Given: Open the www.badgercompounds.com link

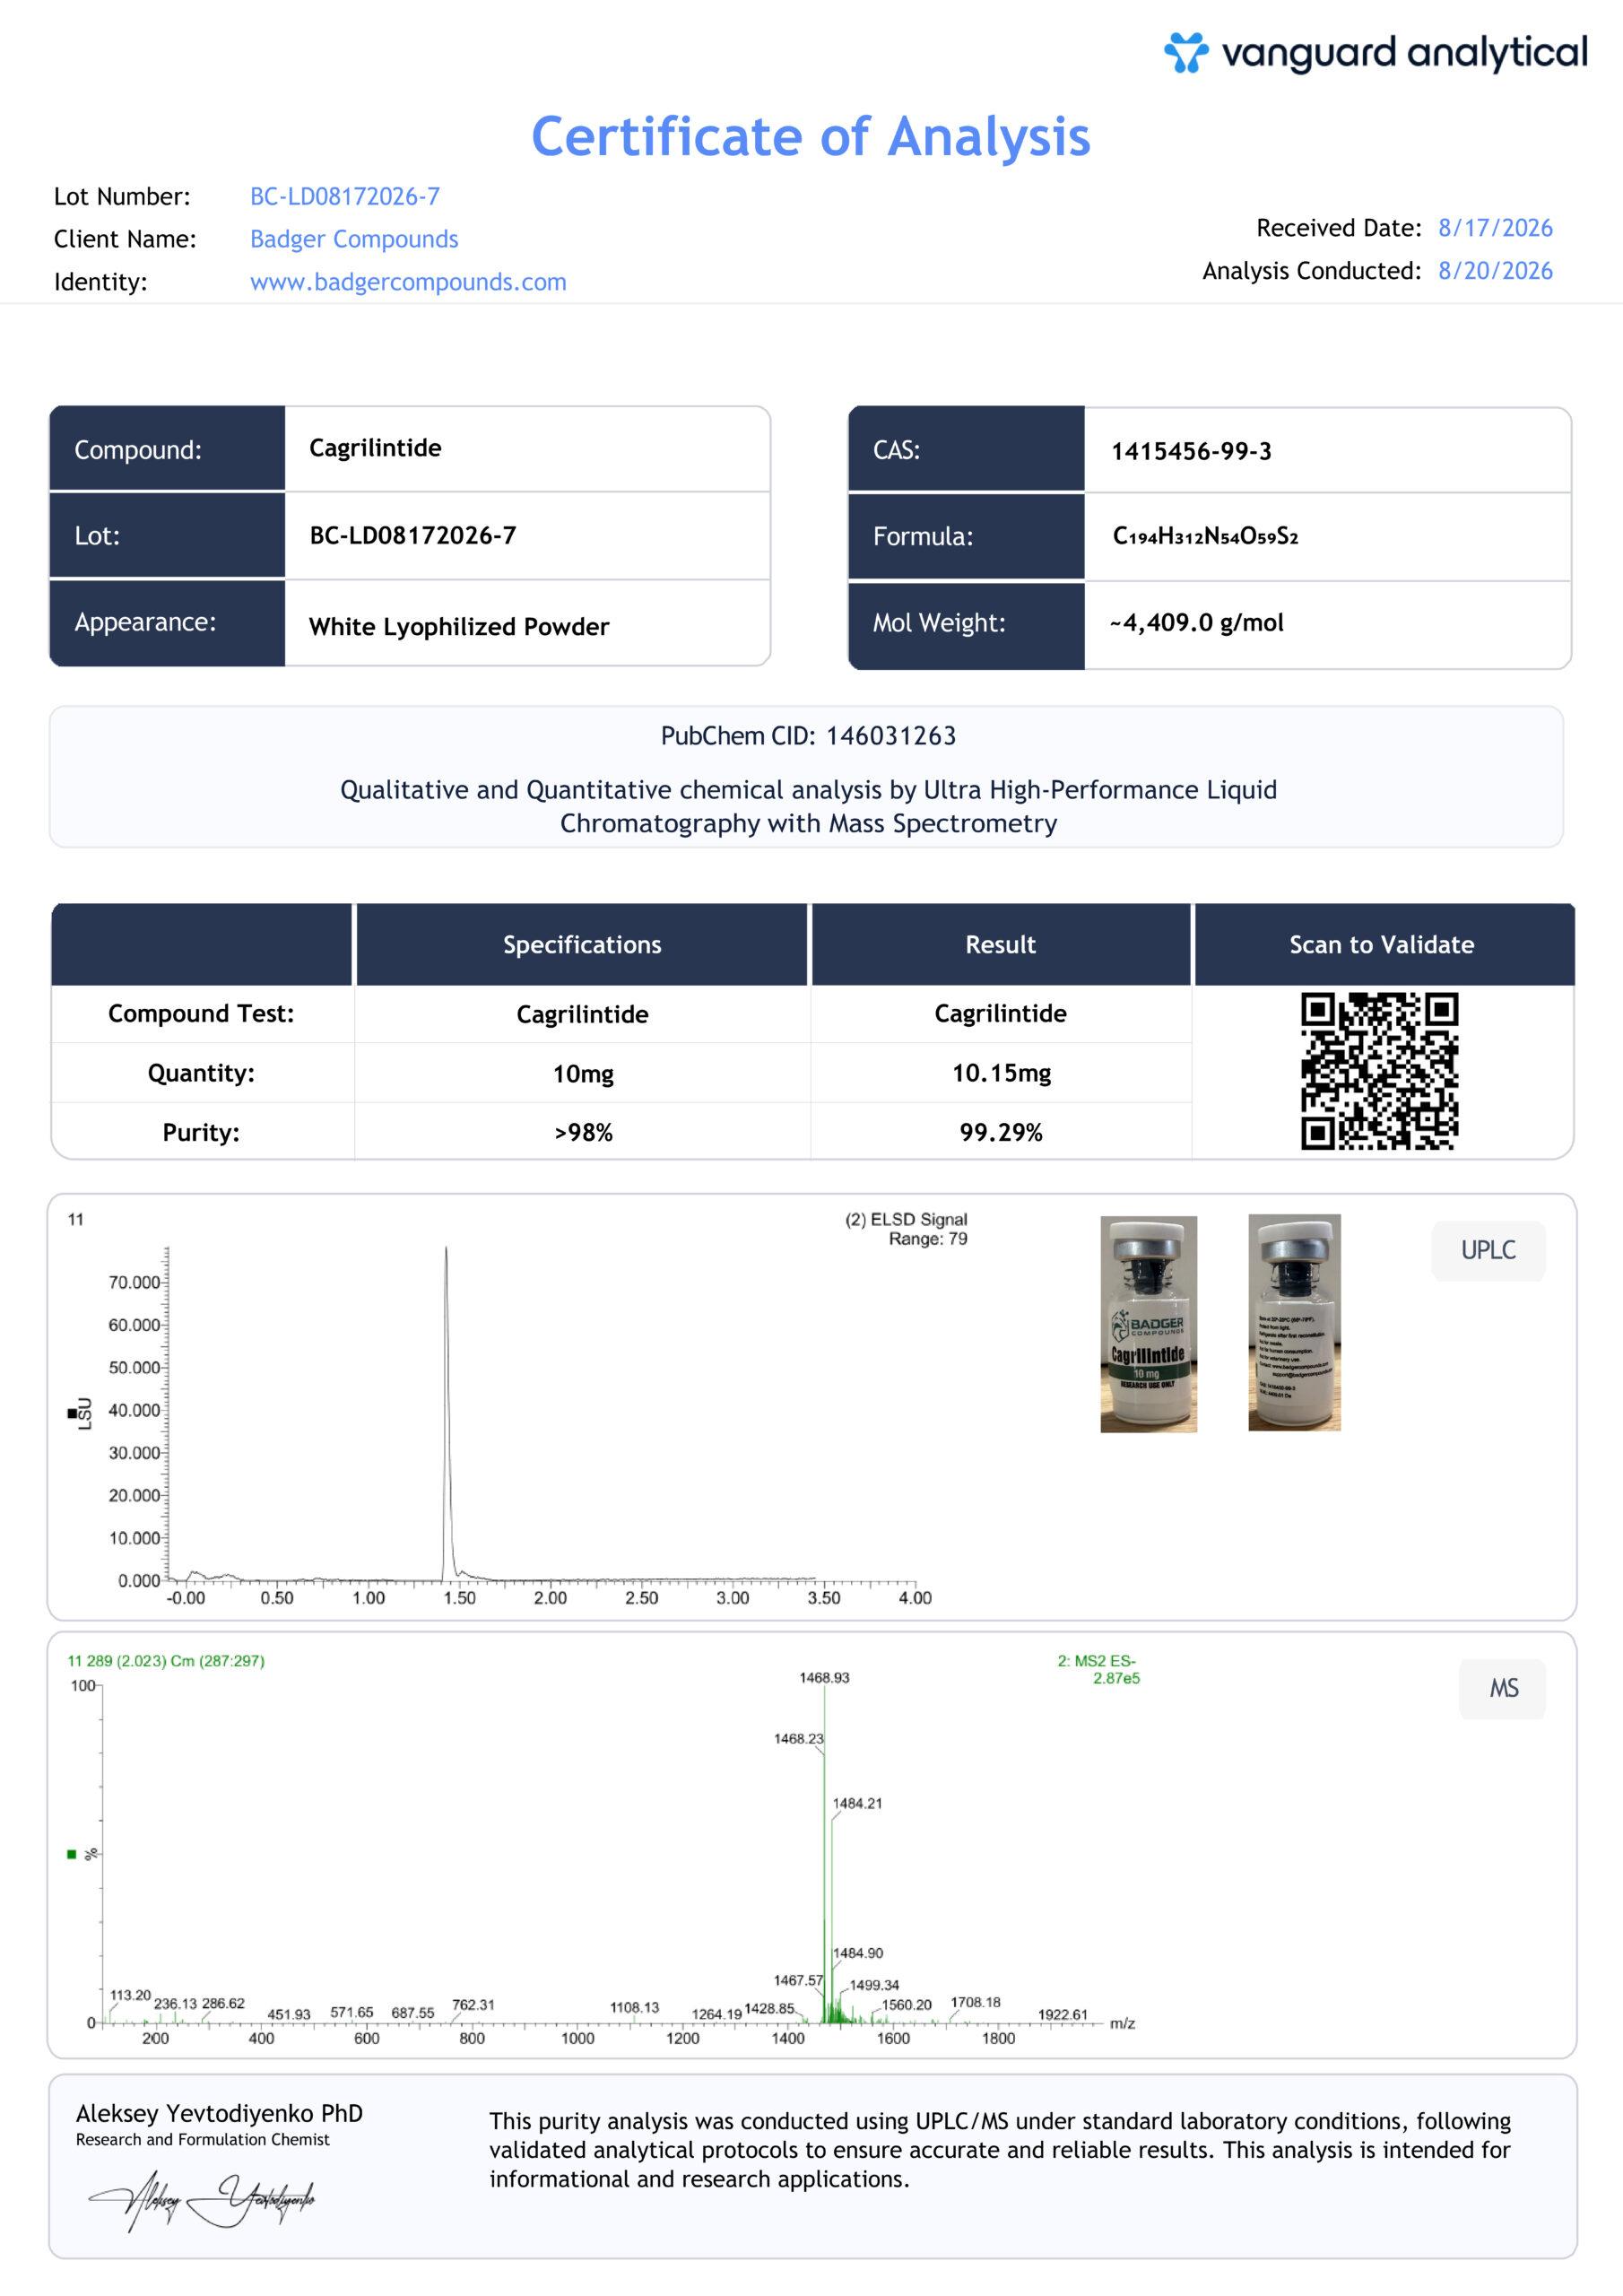Looking at the screenshot, I should 408,282.
